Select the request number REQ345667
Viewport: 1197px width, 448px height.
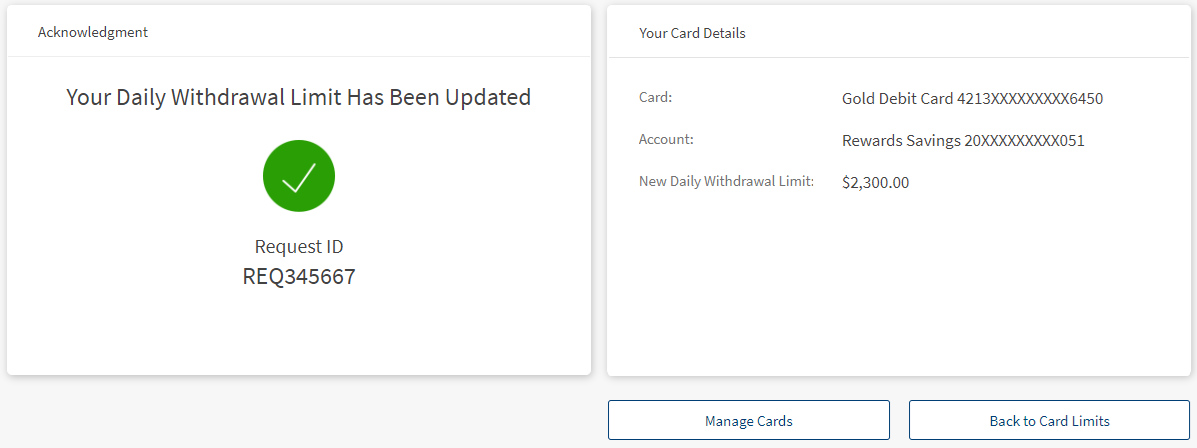coord(298,277)
